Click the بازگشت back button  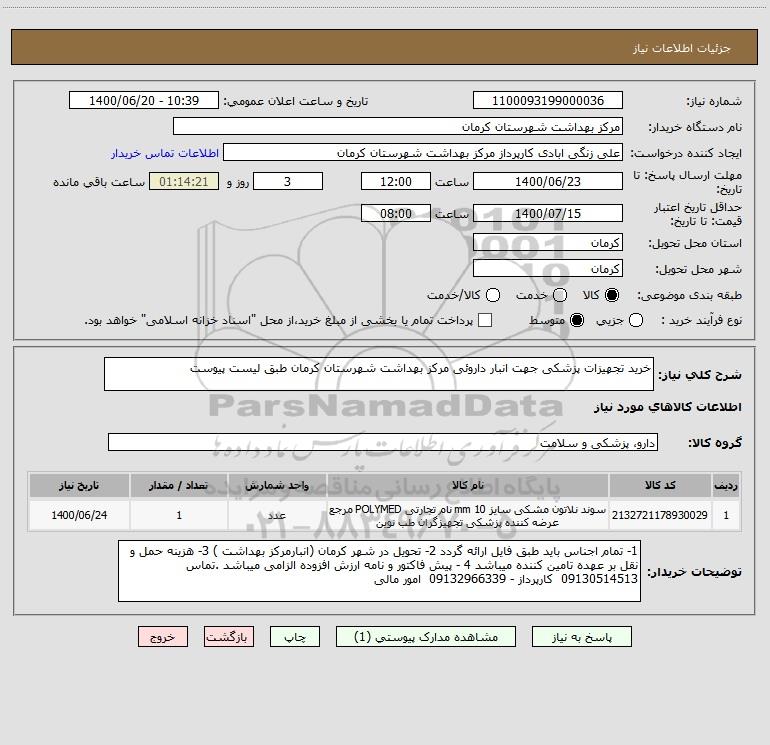[229, 637]
